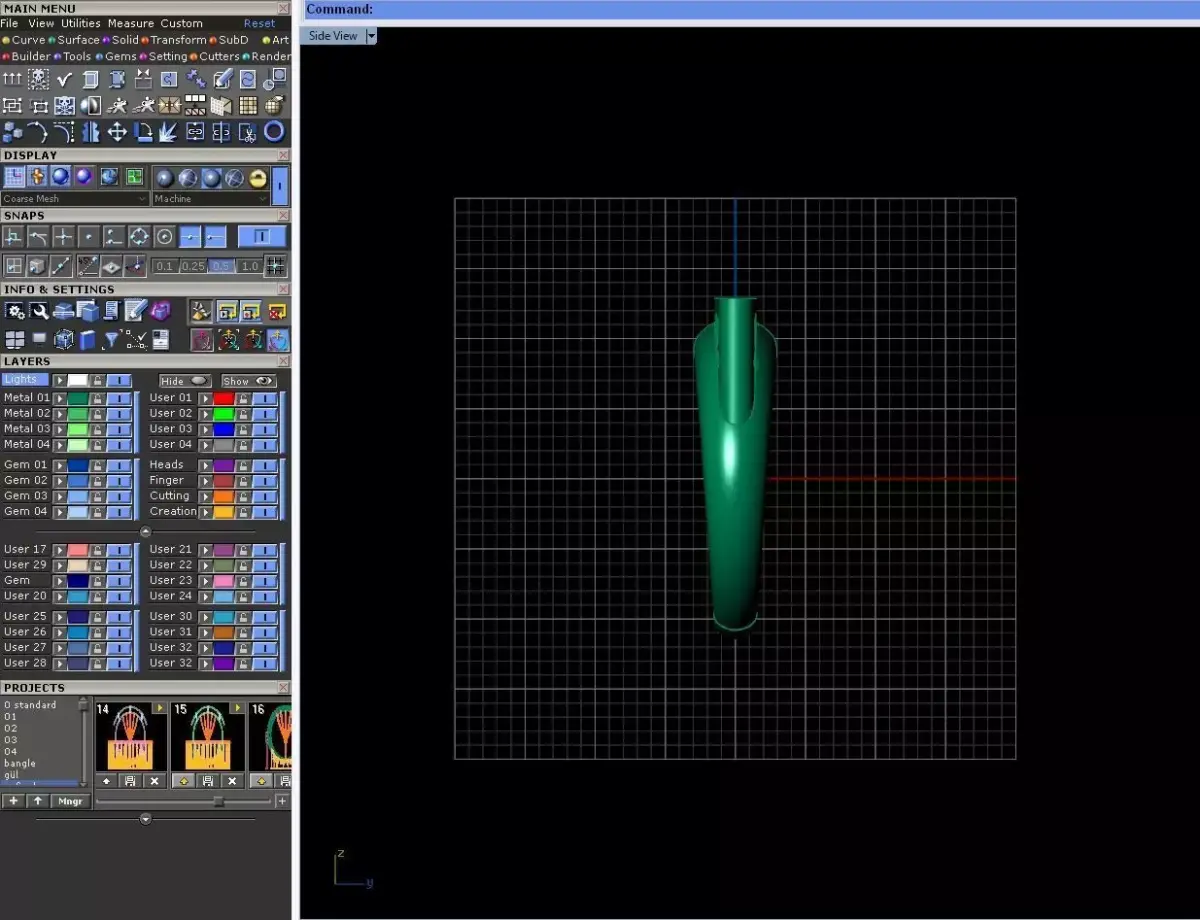The width and height of the screenshot is (1200, 920).
Task: Click the explode burst icon
Action: [169, 131]
